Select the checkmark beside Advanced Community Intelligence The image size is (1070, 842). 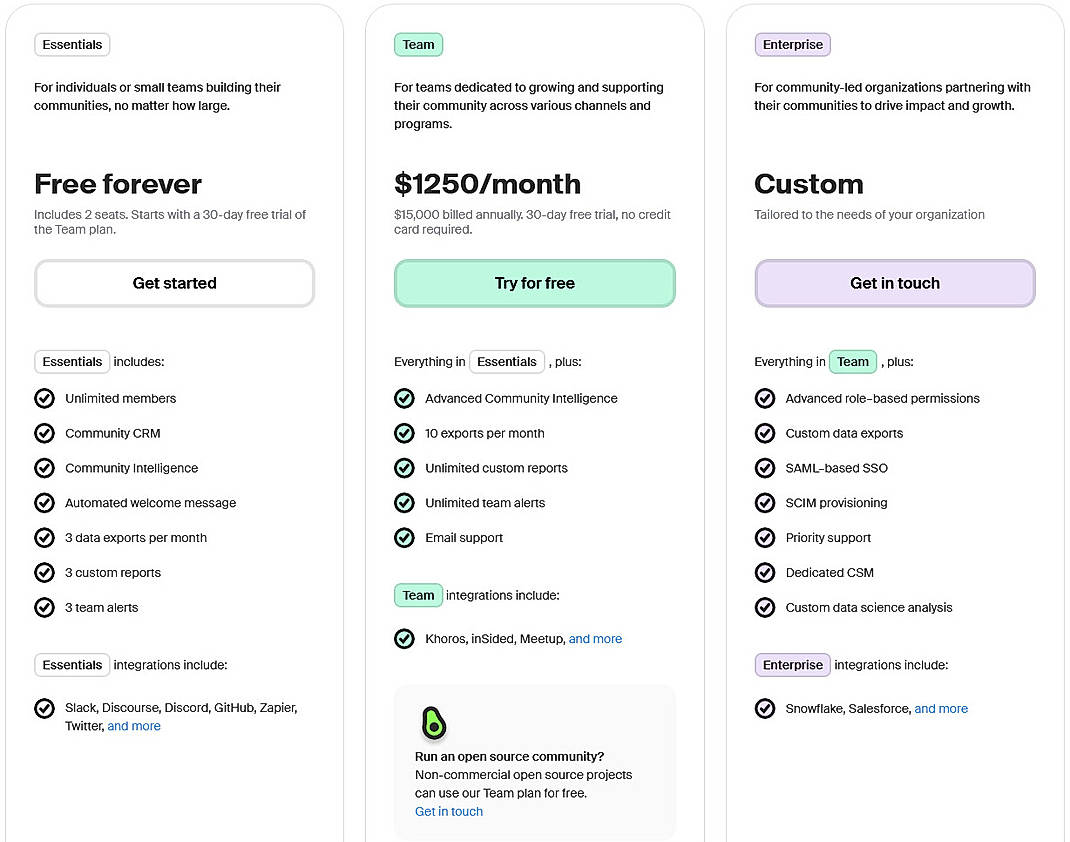[x=404, y=398]
